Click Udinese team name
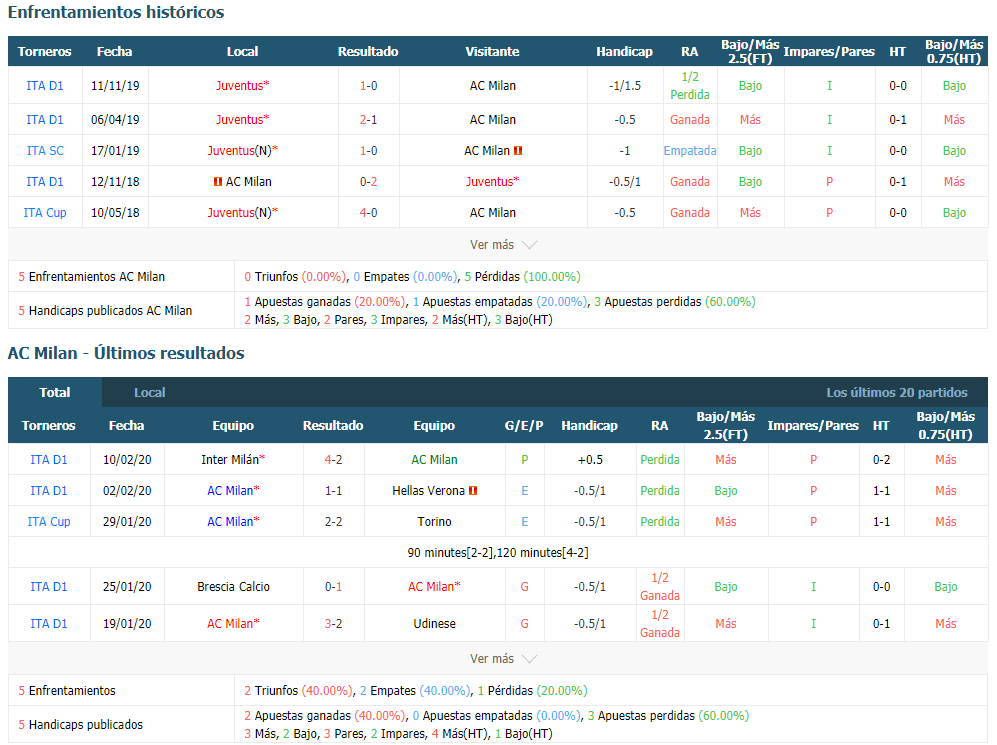The height and width of the screenshot is (745, 997). pos(434,624)
